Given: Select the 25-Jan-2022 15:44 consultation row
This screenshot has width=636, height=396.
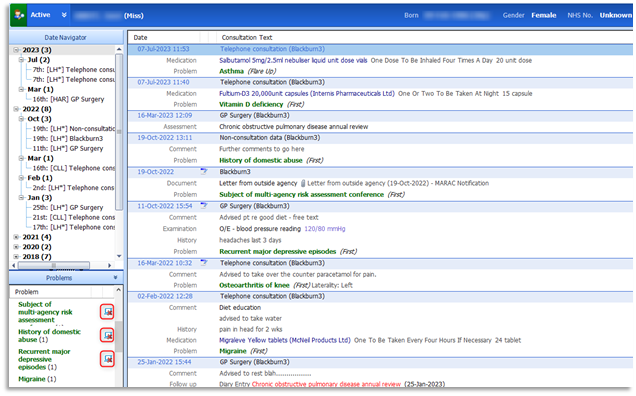Looking at the screenshot, I should click(x=380, y=362).
